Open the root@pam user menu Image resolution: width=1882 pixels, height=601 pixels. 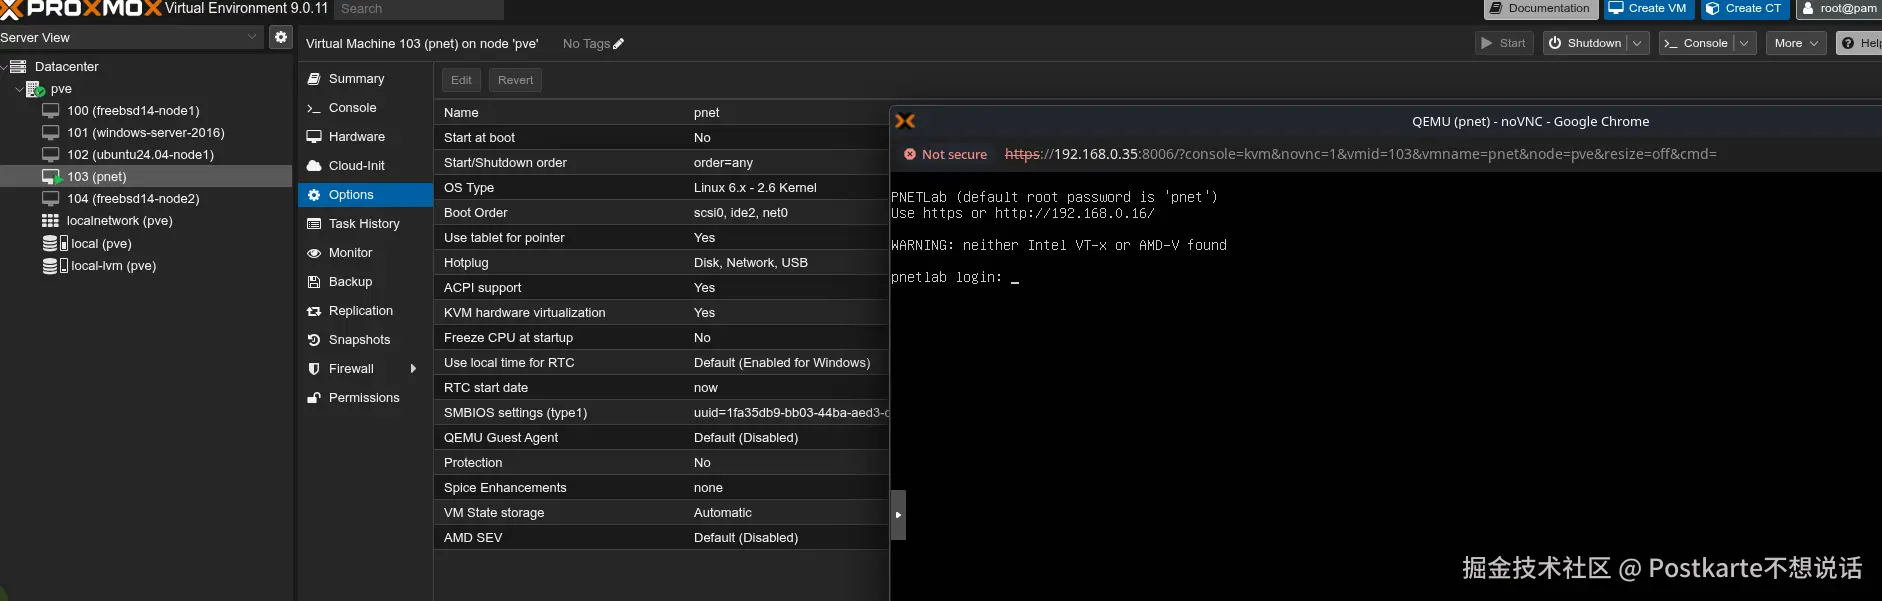pyautogui.click(x=1840, y=9)
